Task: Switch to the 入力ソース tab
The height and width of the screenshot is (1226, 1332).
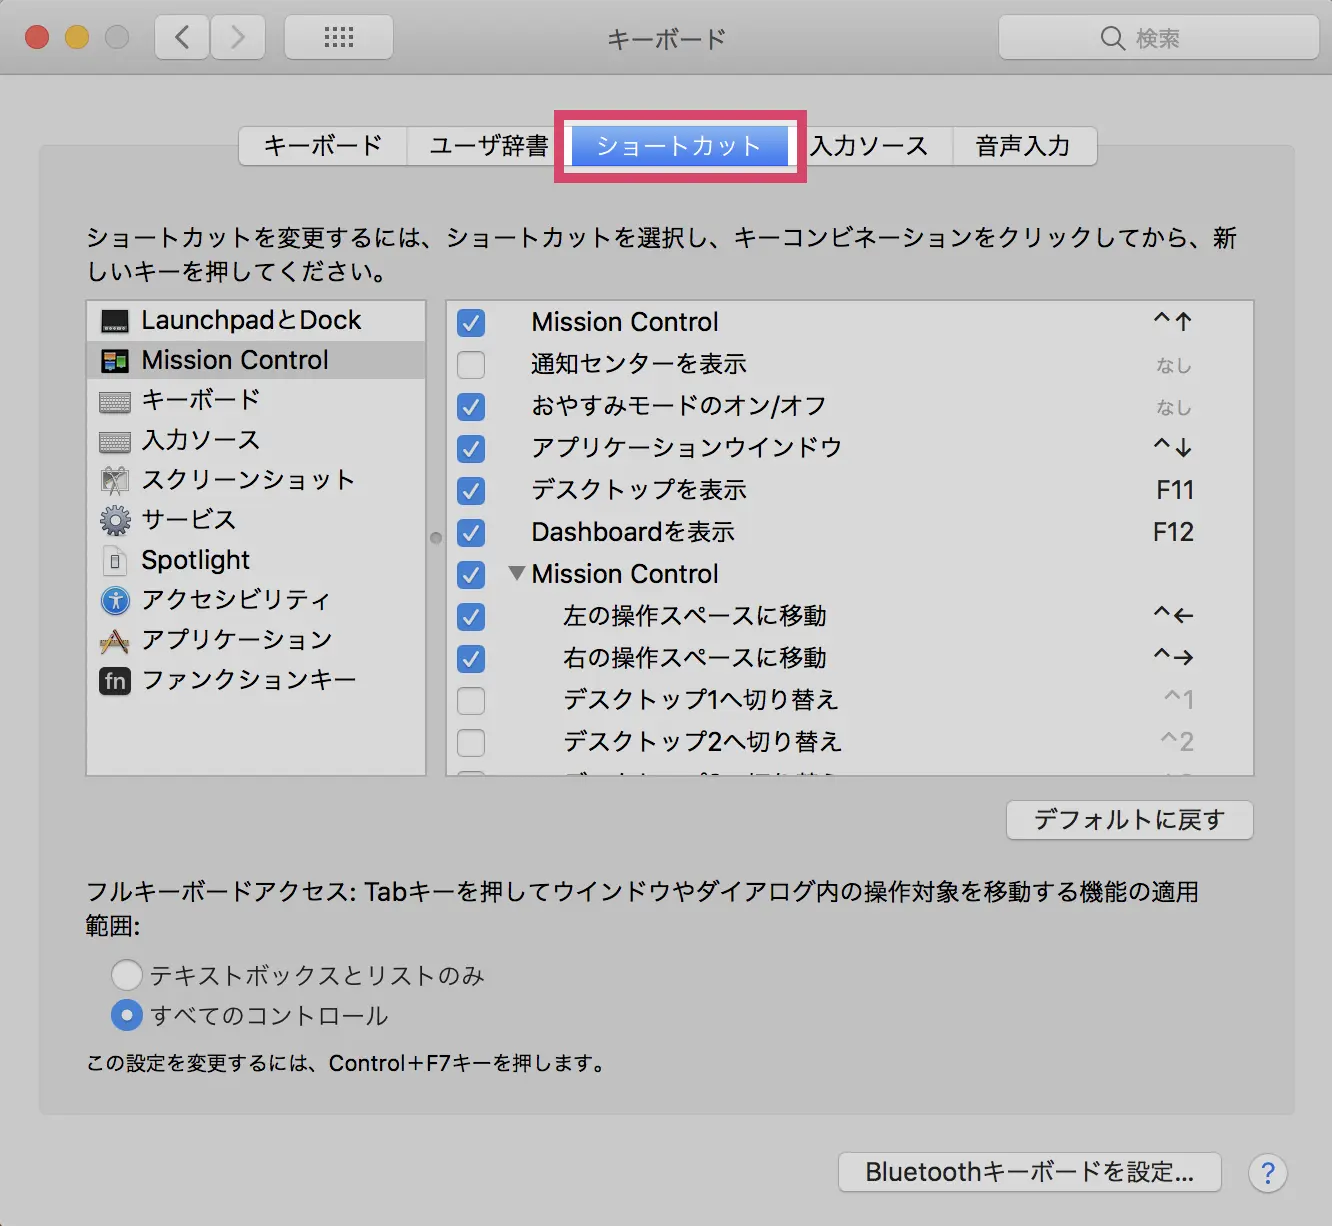Action: click(871, 146)
